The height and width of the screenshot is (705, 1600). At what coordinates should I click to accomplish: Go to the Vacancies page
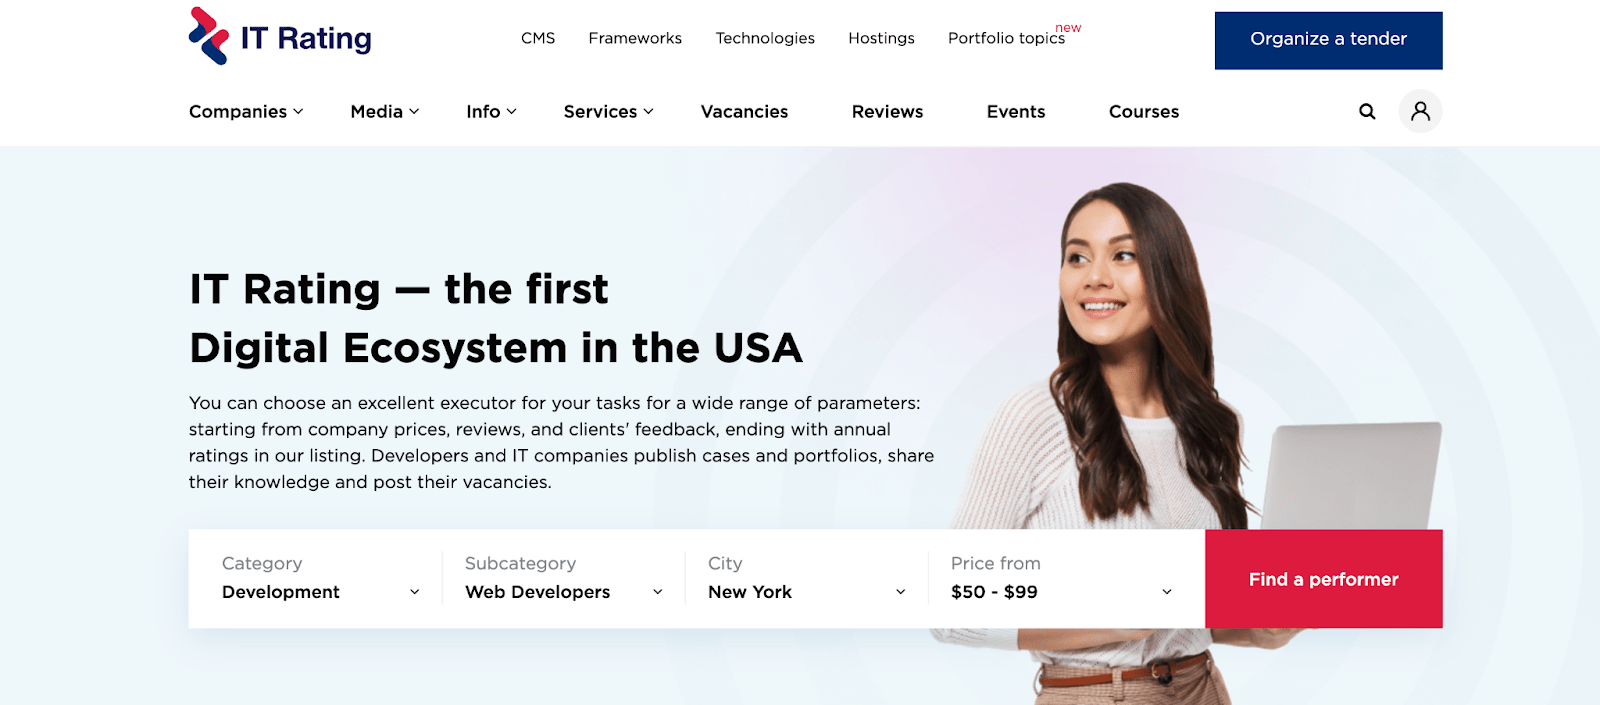[x=744, y=112]
